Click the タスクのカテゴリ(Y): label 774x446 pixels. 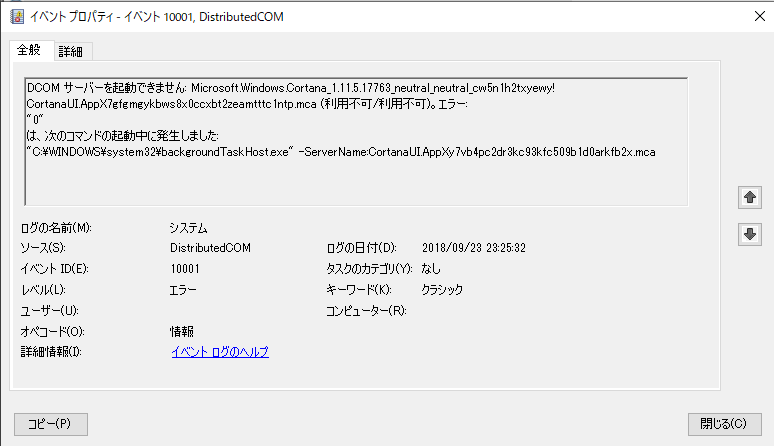click(369, 269)
